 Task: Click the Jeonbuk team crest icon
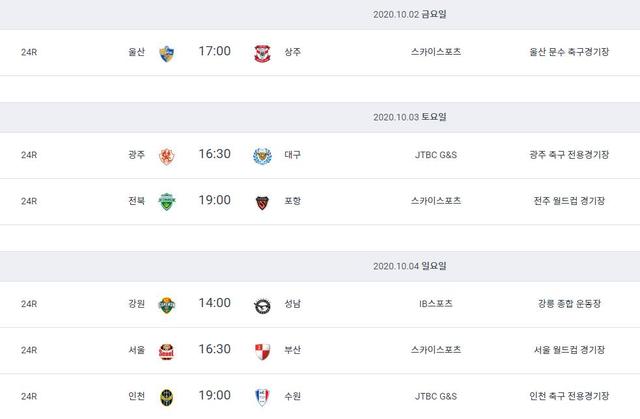(x=167, y=200)
